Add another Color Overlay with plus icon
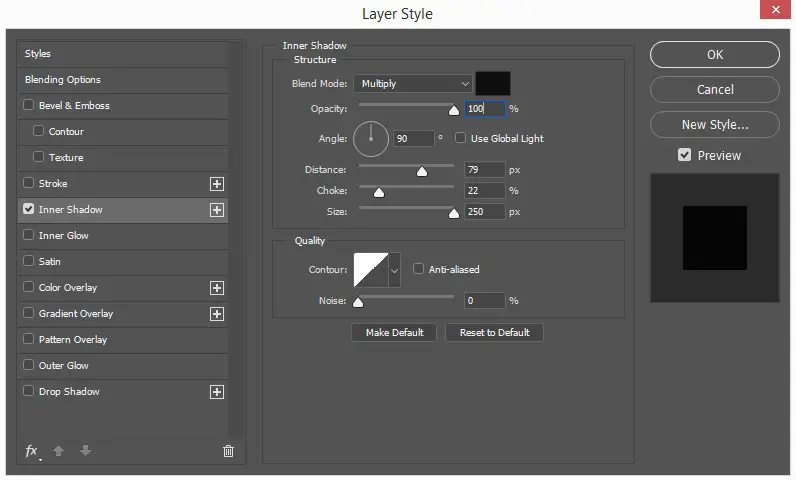 coord(217,288)
